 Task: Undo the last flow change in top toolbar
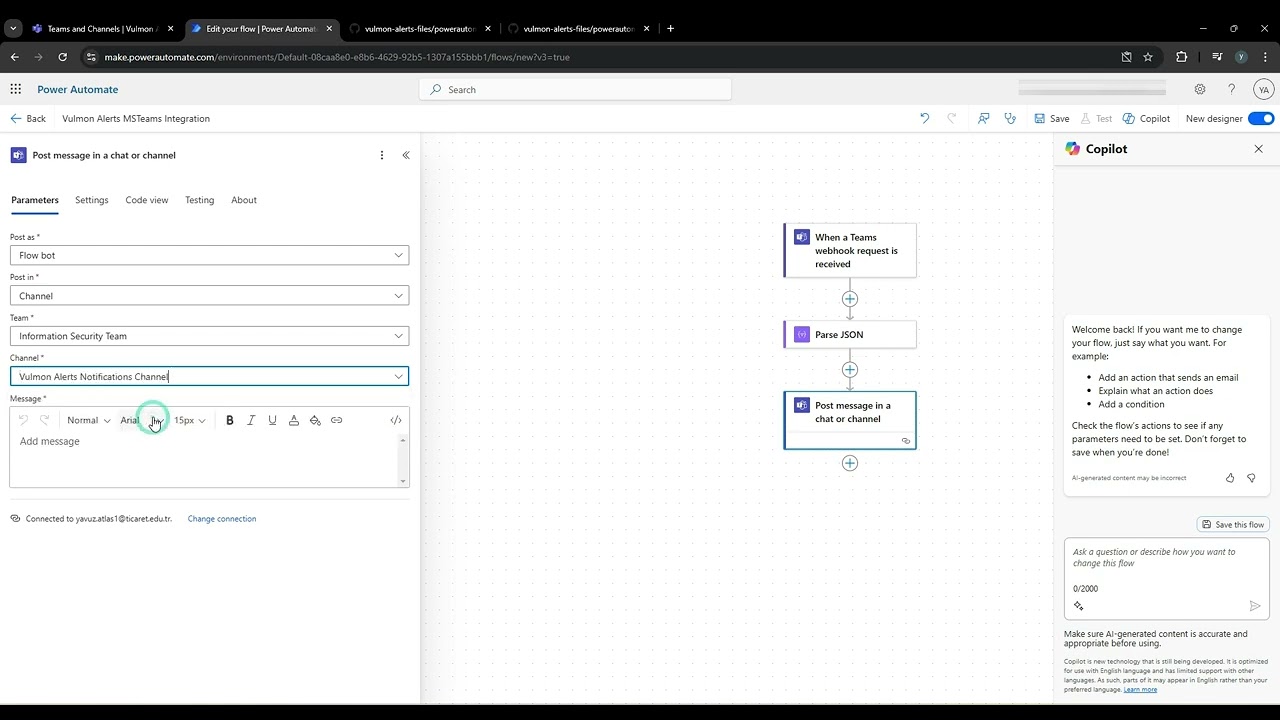tap(924, 118)
